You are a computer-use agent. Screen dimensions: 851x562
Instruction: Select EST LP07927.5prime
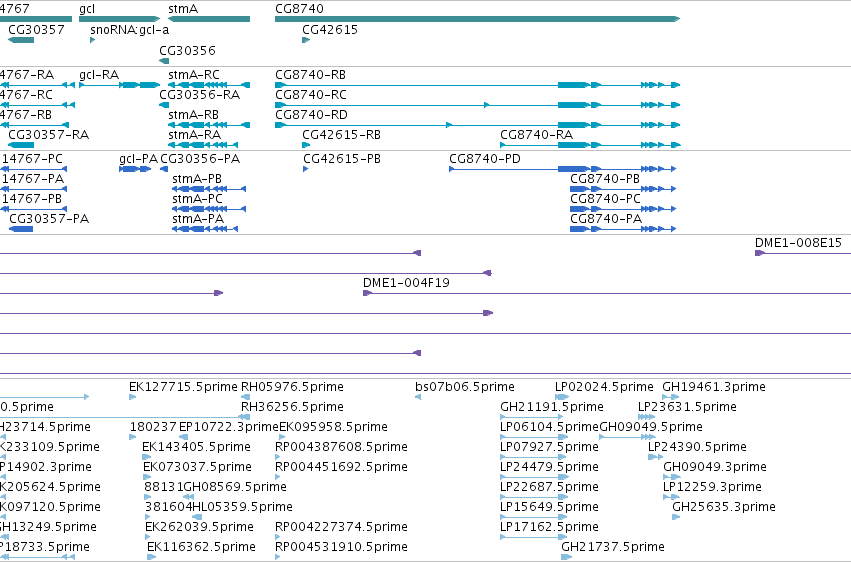click(534, 457)
